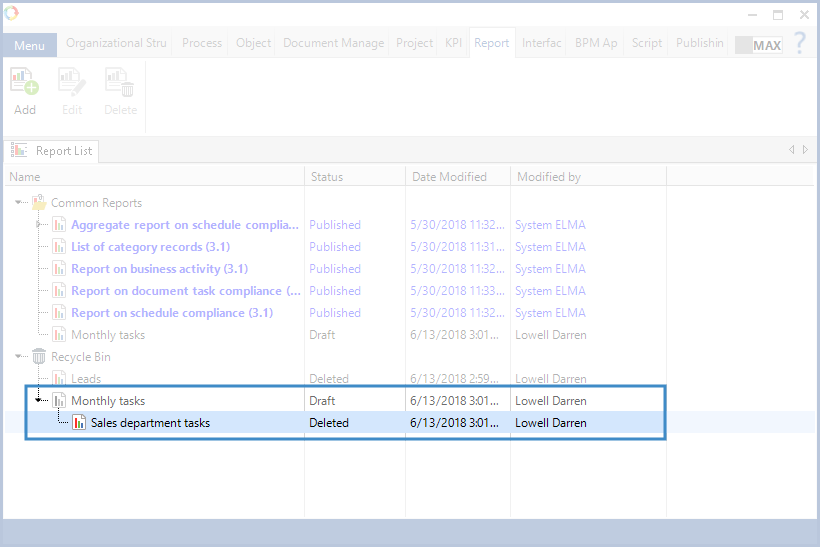820x547 pixels.
Task: Toggle the MAX mode switch
Action: pos(759,45)
